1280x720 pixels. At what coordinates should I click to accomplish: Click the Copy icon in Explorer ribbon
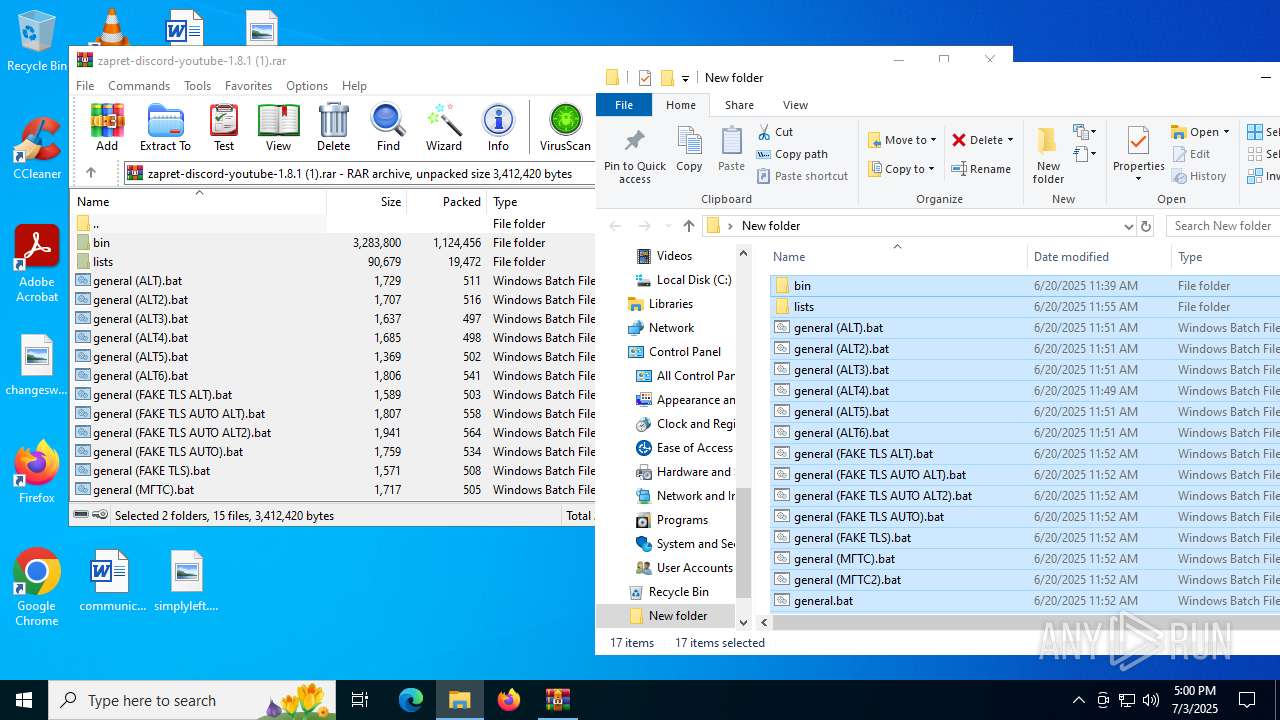click(x=689, y=149)
